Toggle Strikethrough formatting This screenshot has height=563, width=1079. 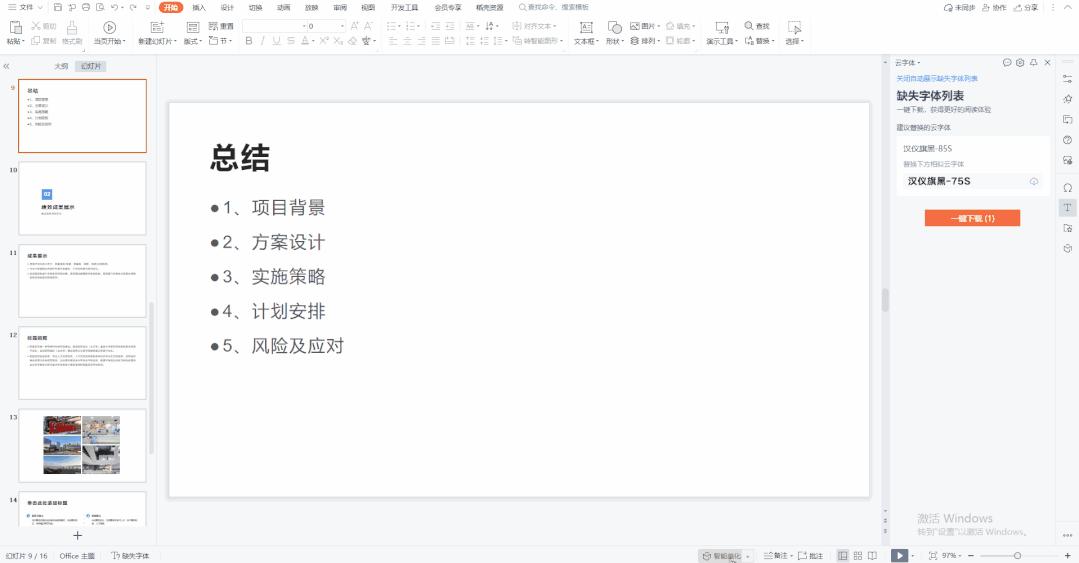[x=290, y=41]
